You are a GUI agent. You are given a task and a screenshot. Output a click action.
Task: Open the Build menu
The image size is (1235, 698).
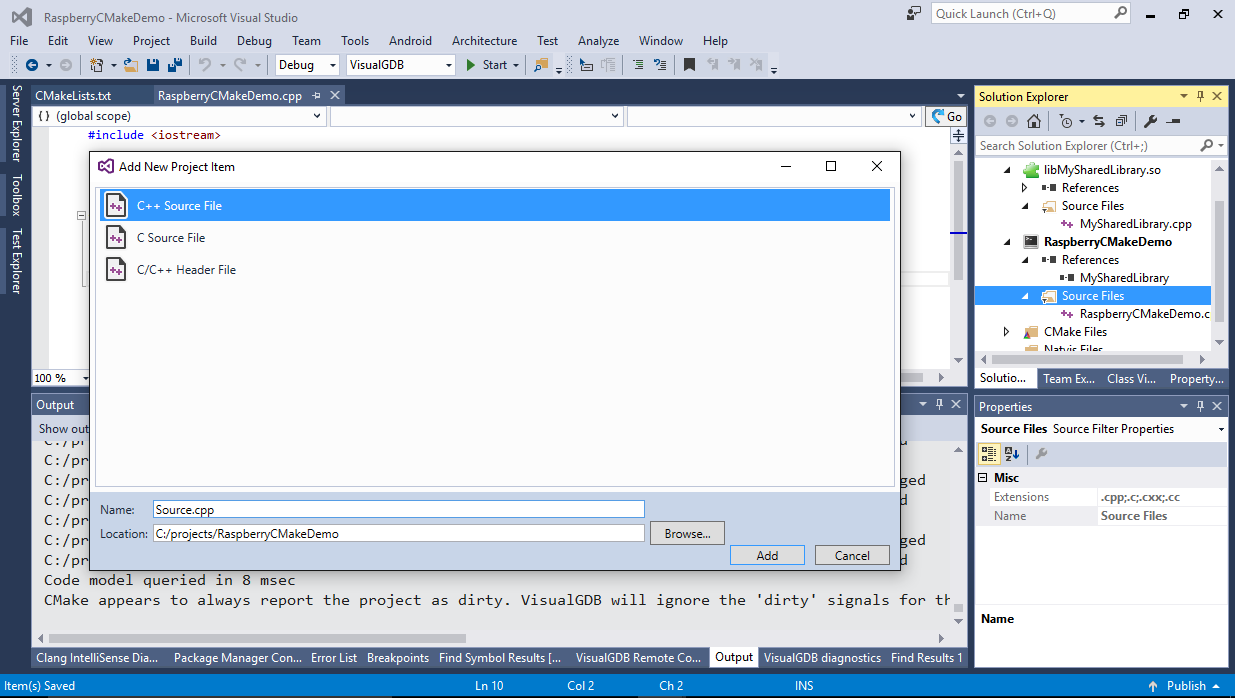tap(203, 41)
